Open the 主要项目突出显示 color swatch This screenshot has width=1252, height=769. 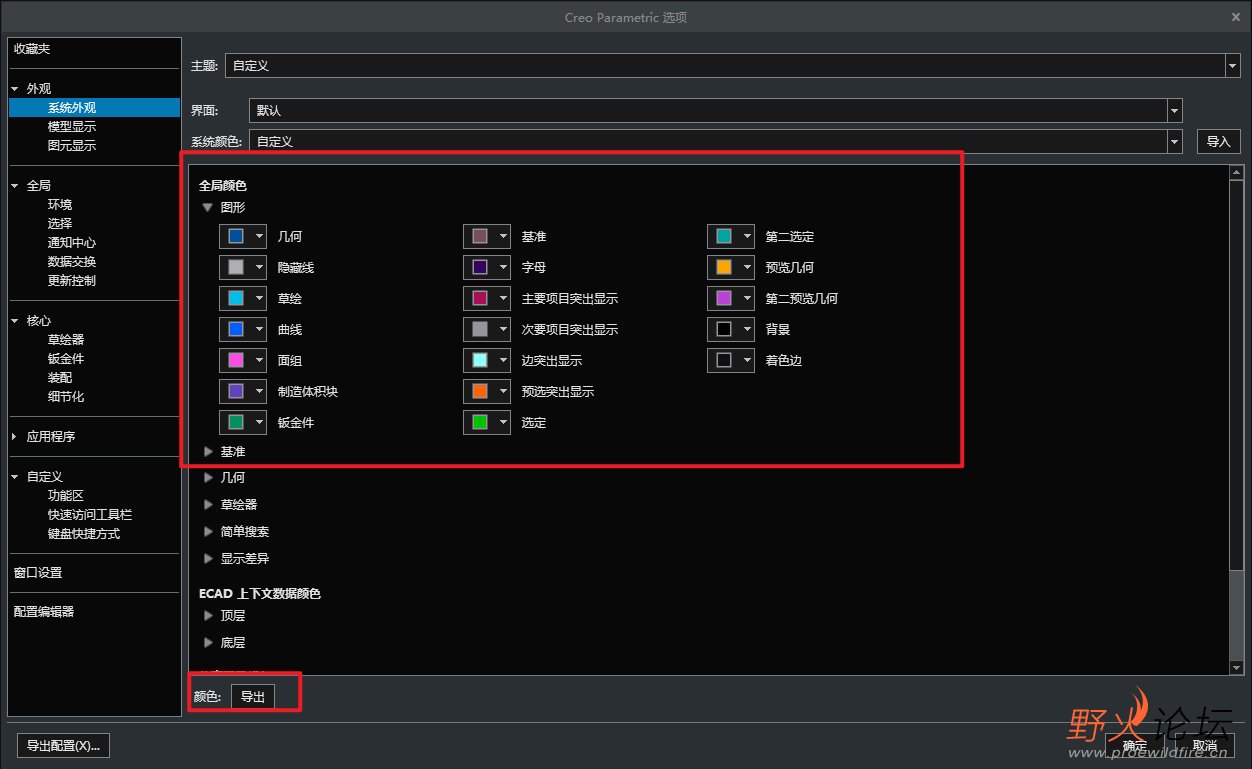(487, 298)
